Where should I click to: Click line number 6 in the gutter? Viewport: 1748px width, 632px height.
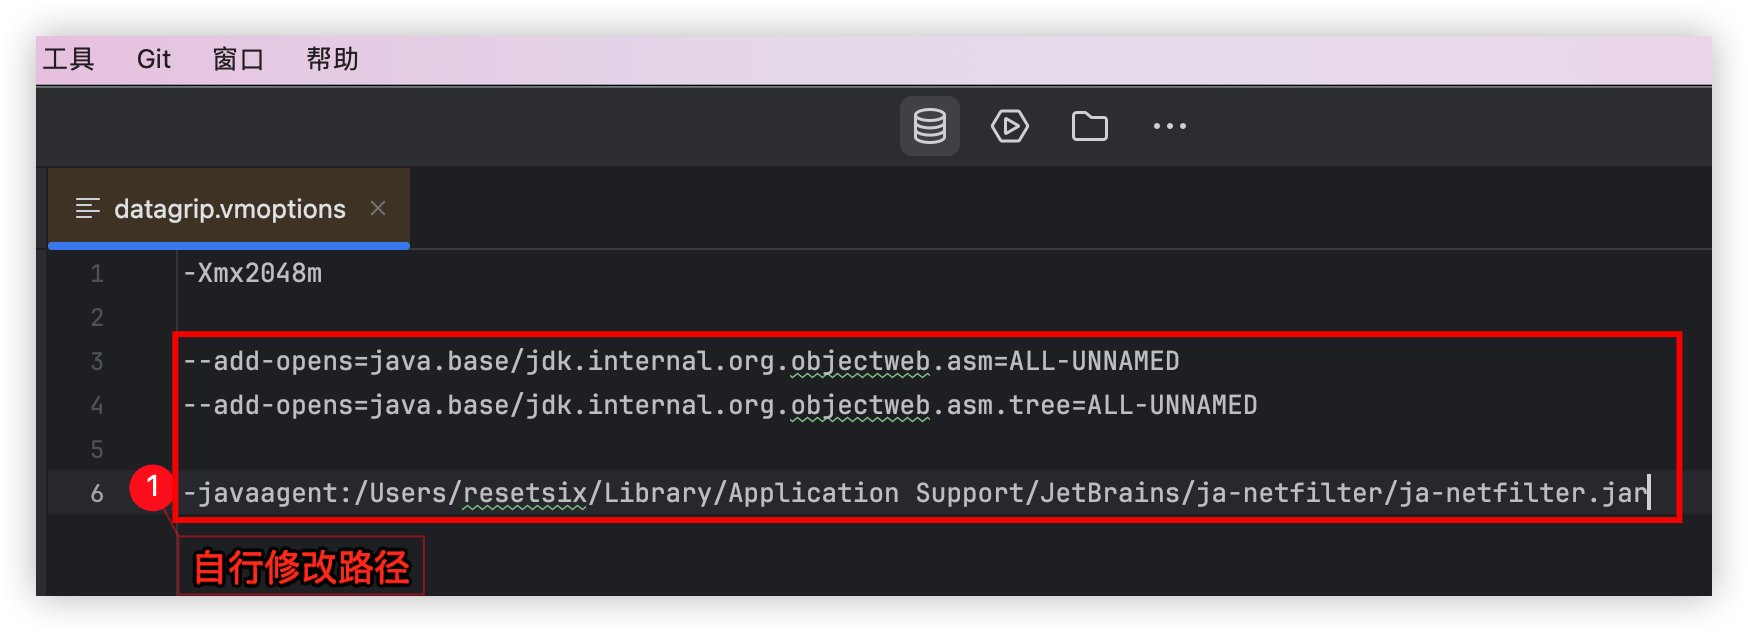(x=97, y=493)
